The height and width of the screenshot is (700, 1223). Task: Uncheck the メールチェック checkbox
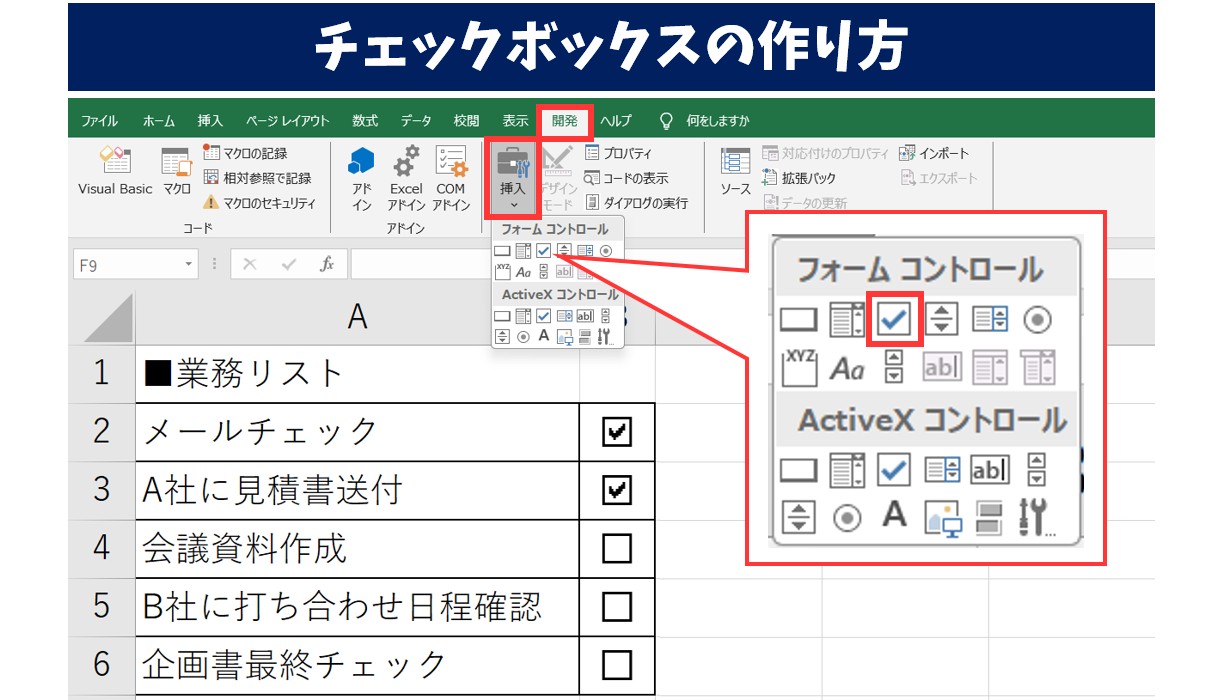pyautogui.click(x=617, y=432)
